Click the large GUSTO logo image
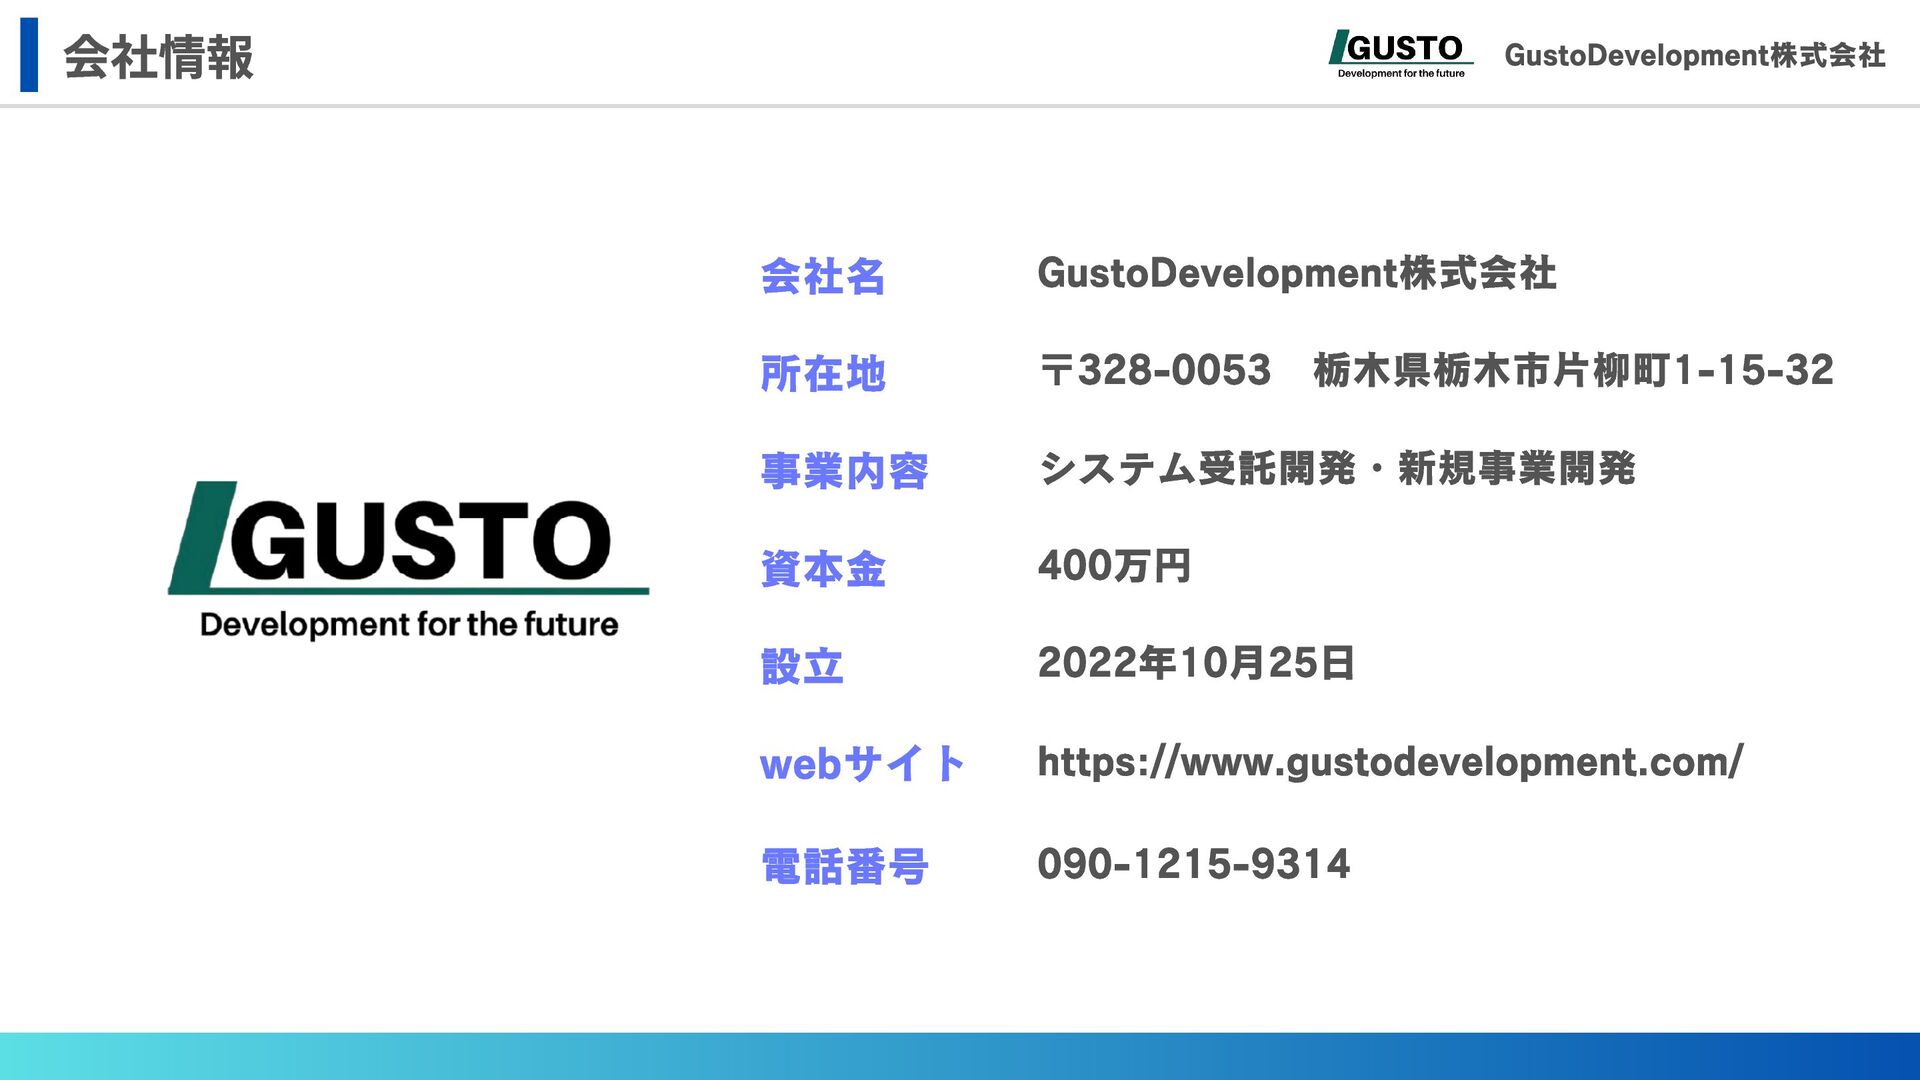 click(409, 561)
